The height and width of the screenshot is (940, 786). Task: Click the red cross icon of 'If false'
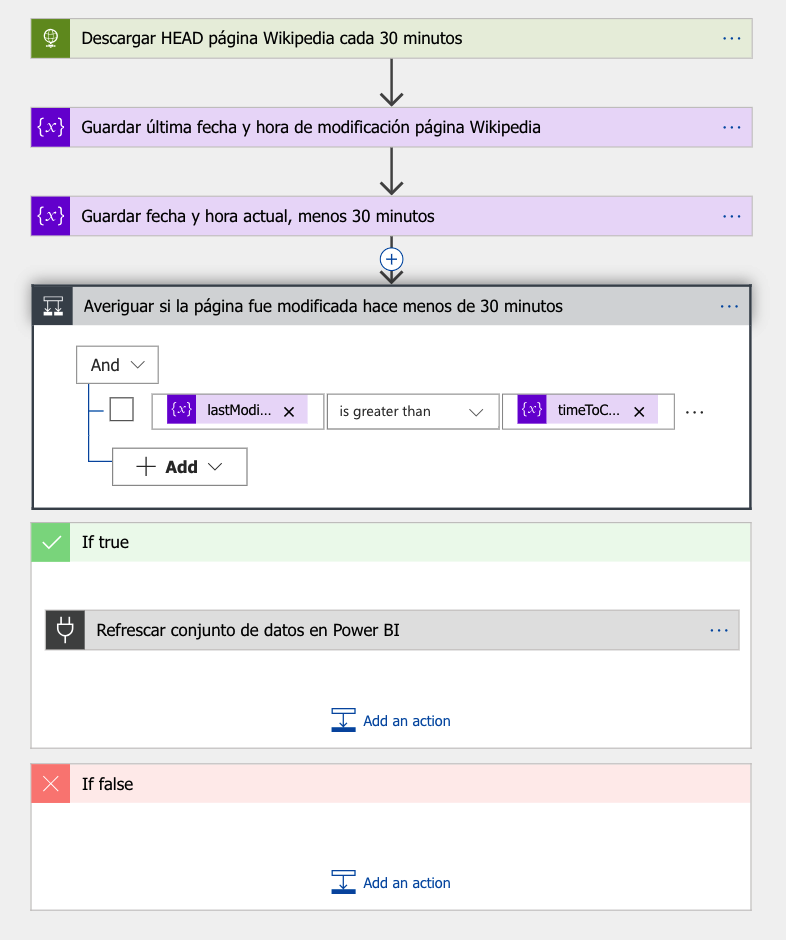pyautogui.click(x=50, y=784)
